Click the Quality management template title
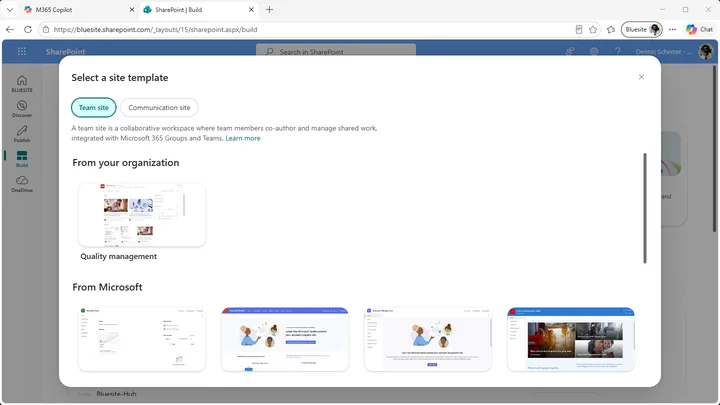 (118, 256)
